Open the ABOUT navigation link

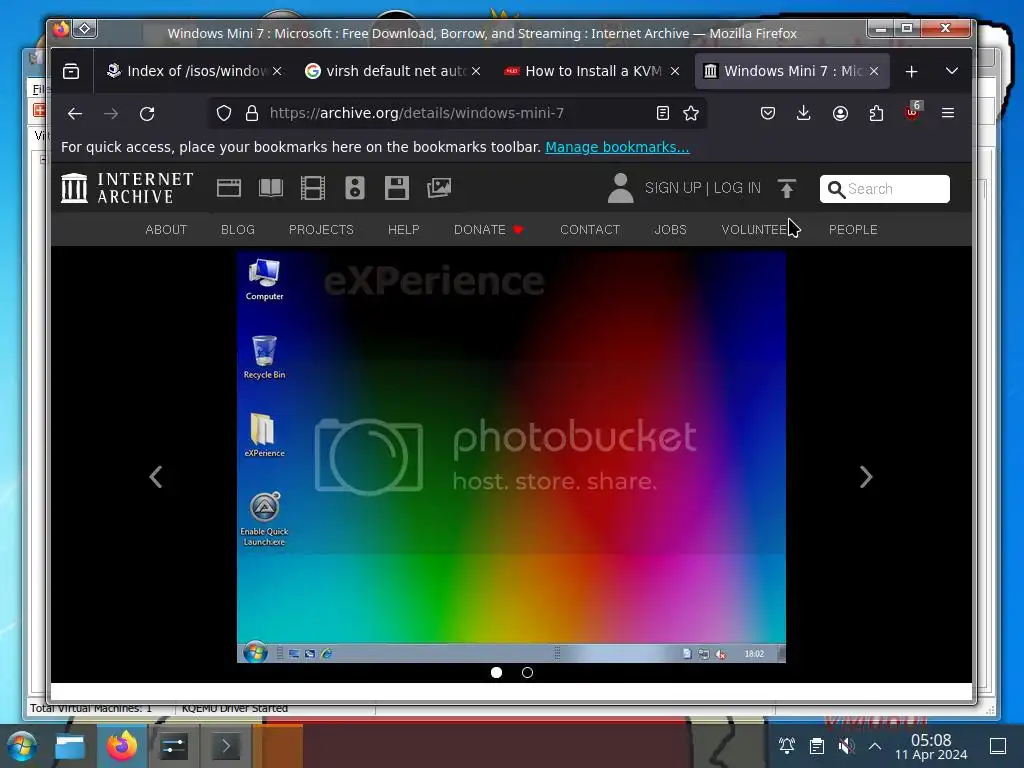[166, 230]
